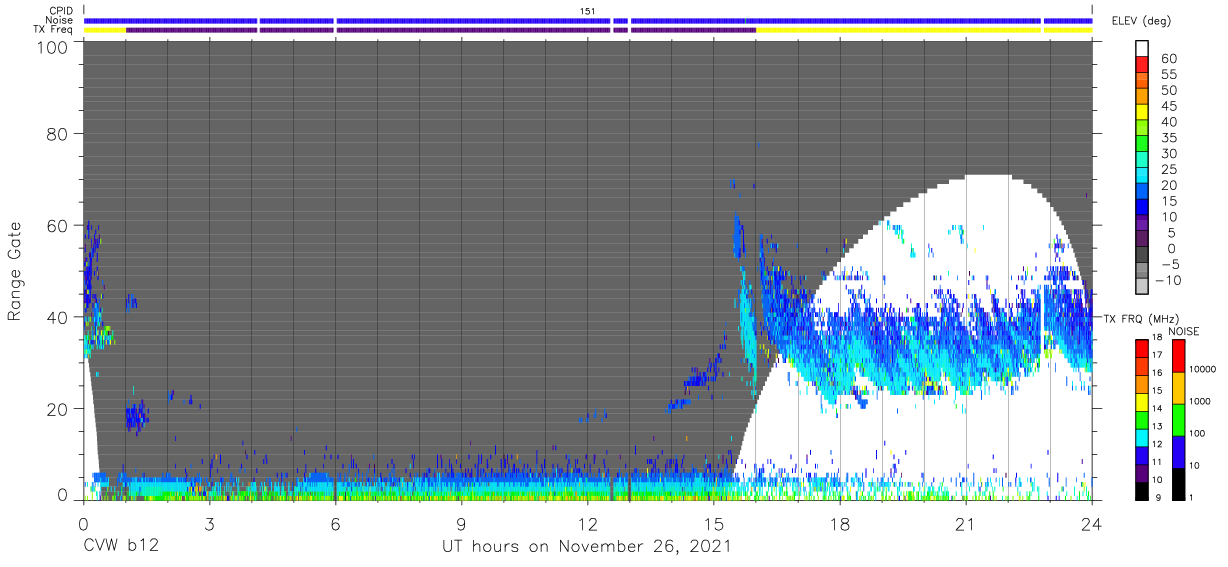This screenshot has height=567, width=1228.
Task: Click the red top segment of NOISE color bar
Action: coord(1178,356)
